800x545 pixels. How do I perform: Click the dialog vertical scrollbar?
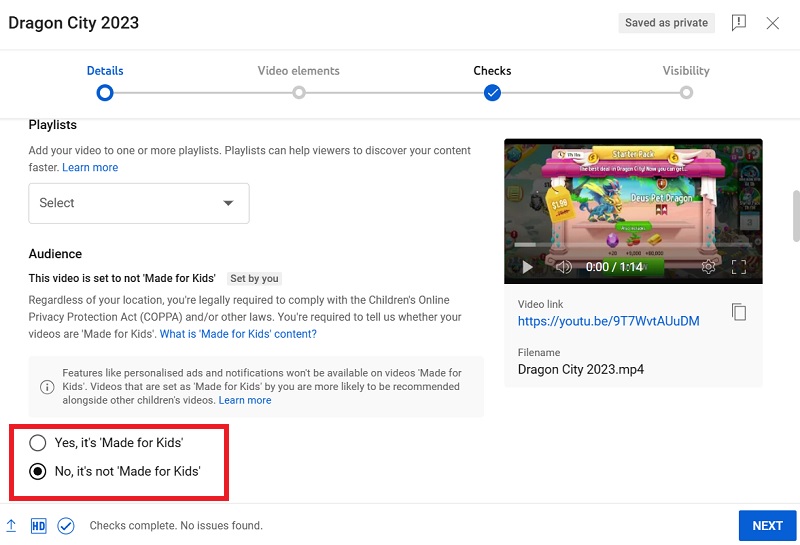pos(796,216)
